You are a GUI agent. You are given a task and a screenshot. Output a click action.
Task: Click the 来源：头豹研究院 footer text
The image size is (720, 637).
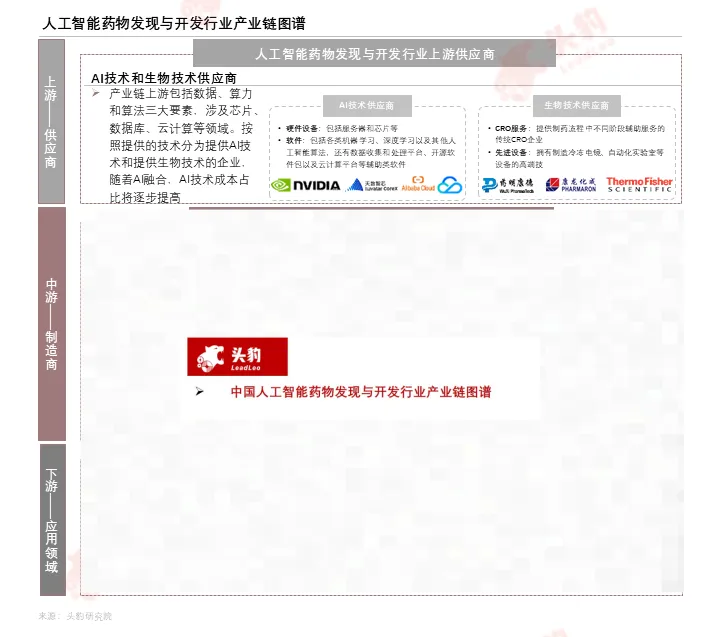pos(75,616)
